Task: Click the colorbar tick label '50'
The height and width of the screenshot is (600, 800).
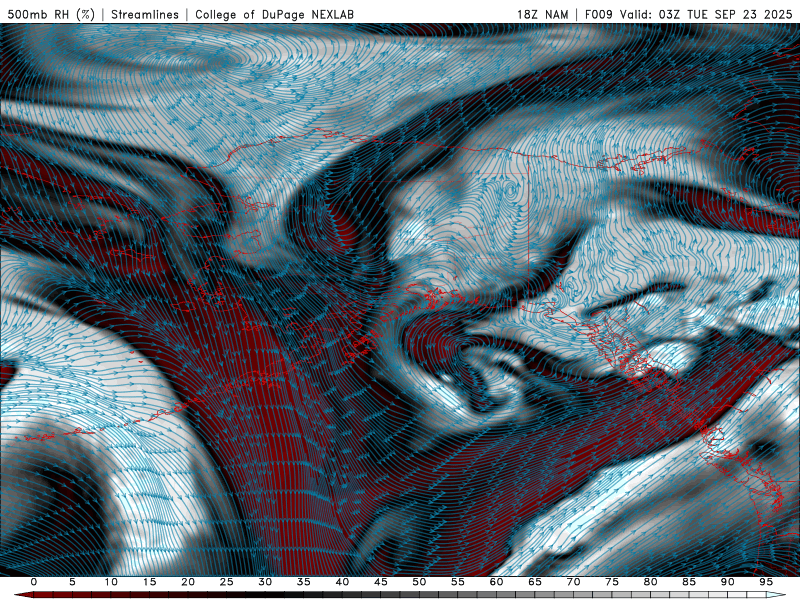Action: 419,582
